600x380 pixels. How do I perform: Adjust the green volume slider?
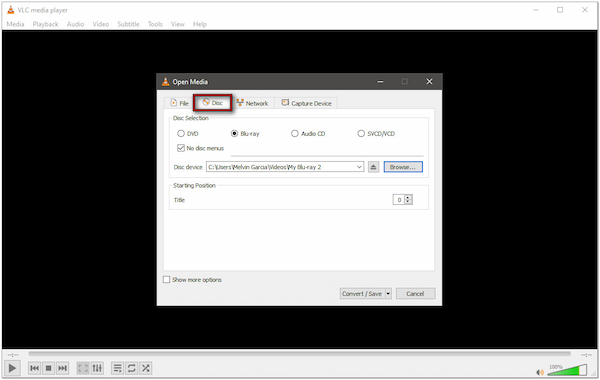(567, 370)
